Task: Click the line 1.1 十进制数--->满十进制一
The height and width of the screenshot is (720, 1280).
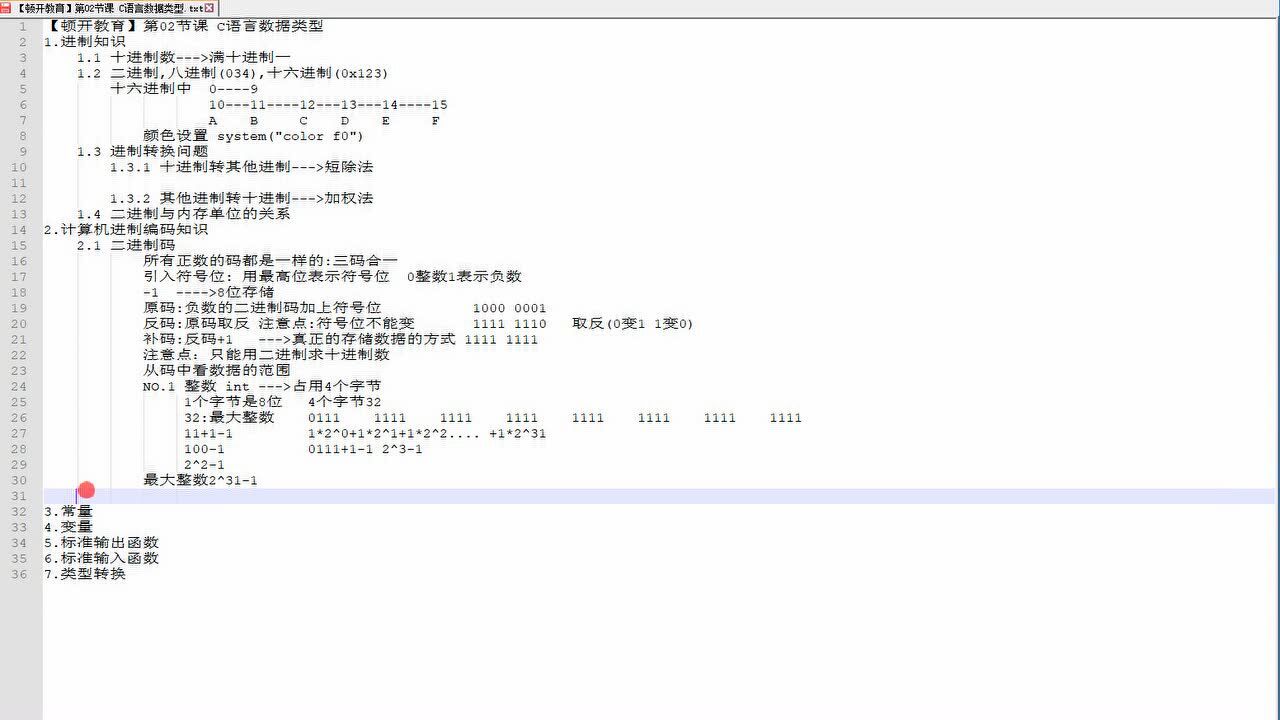Action: (184, 58)
